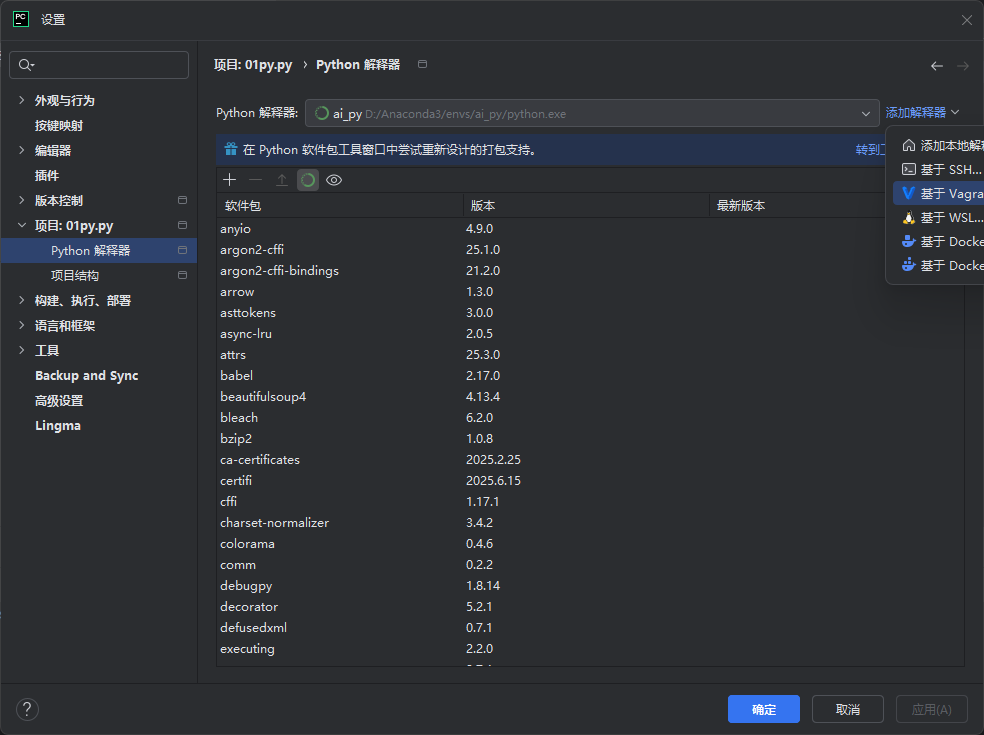Click the green Conda package manager icon

coord(308,180)
